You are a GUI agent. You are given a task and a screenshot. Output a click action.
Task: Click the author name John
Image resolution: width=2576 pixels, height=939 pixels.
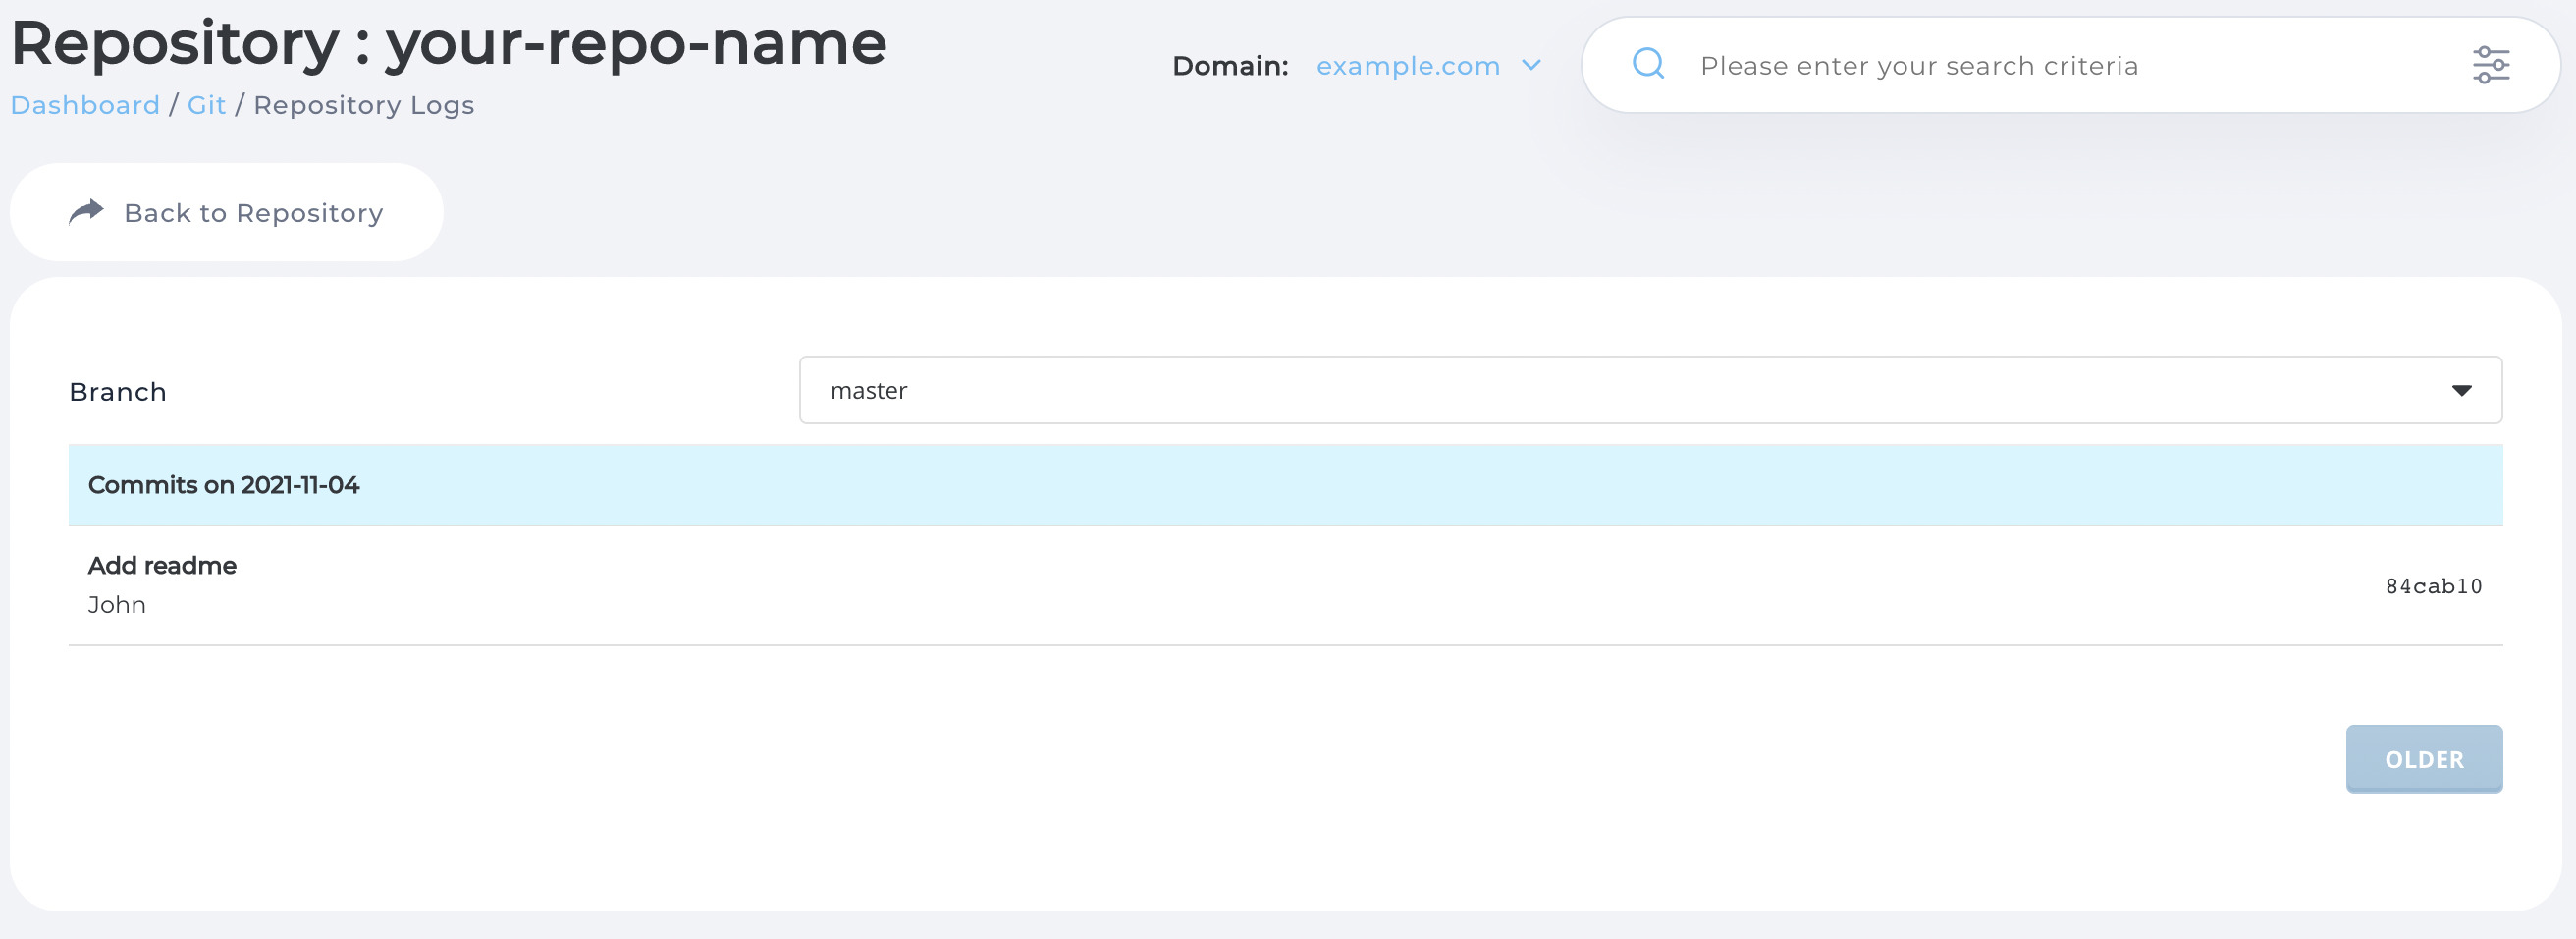[117, 604]
